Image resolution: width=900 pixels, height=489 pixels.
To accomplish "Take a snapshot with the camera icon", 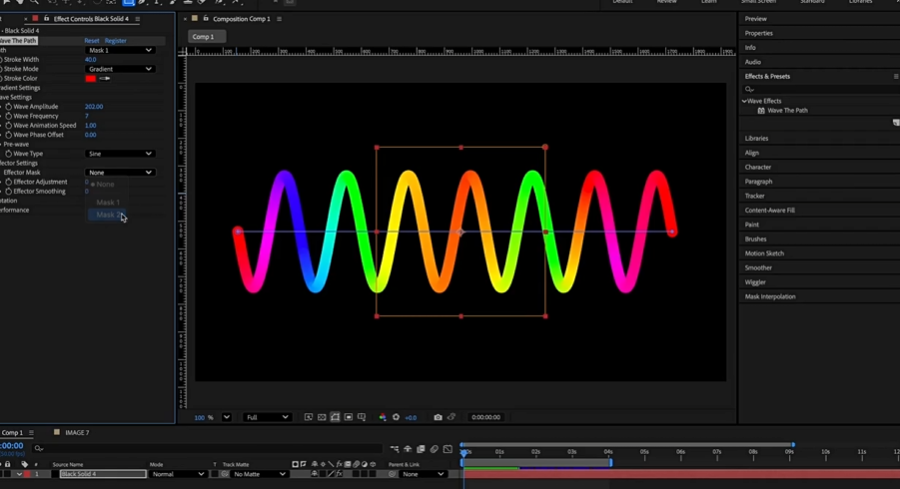I will pyautogui.click(x=438, y=417).
